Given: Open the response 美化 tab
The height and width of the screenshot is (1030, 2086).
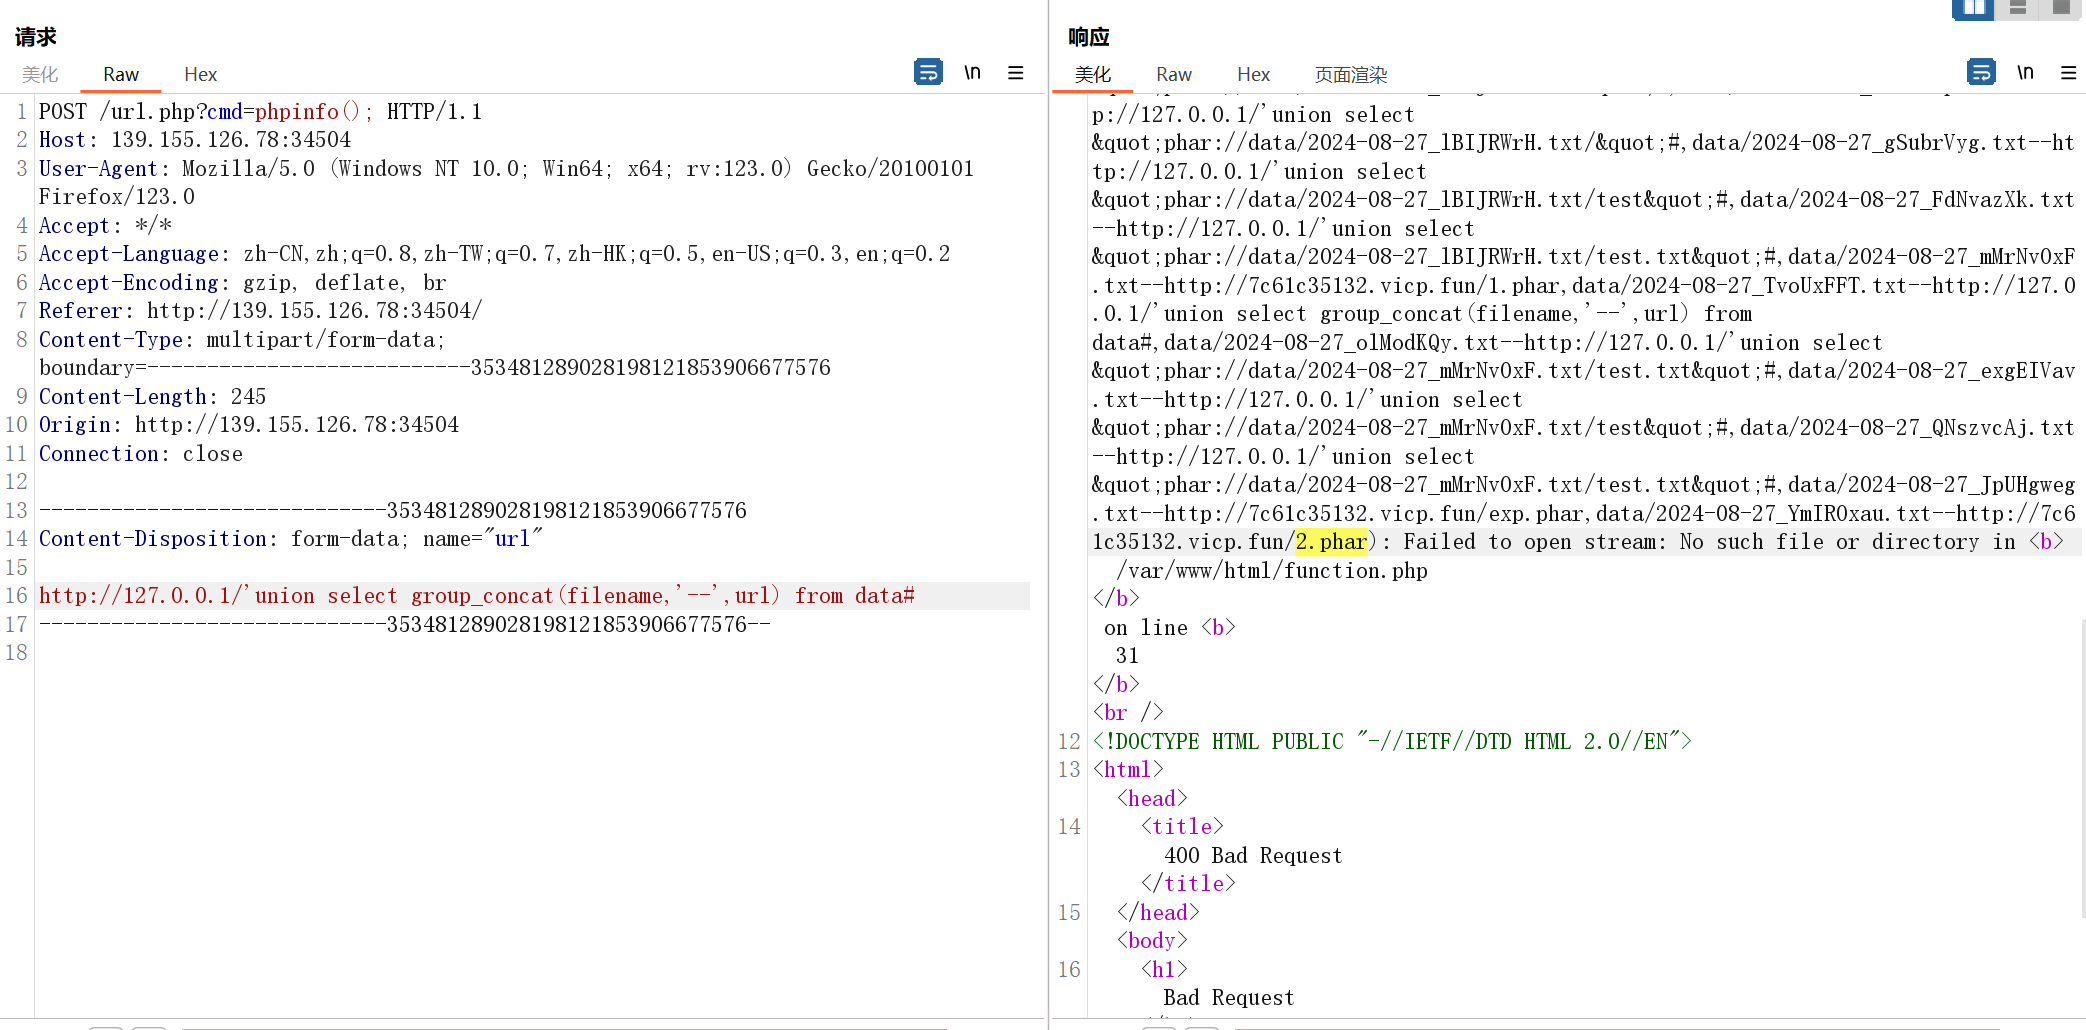Looking at the screenshot, I should pyautogui.click(x=1092, y=75).
